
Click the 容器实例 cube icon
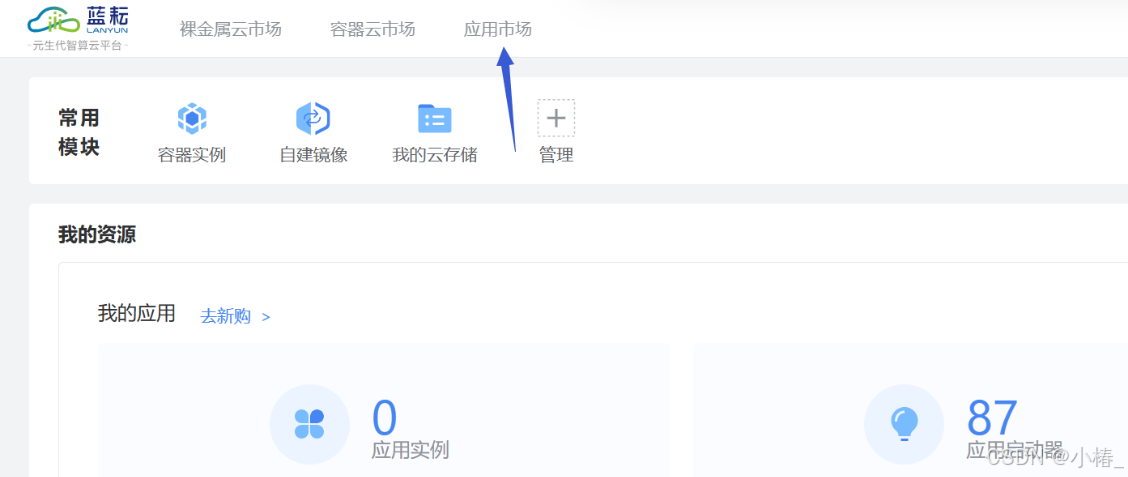192,118
